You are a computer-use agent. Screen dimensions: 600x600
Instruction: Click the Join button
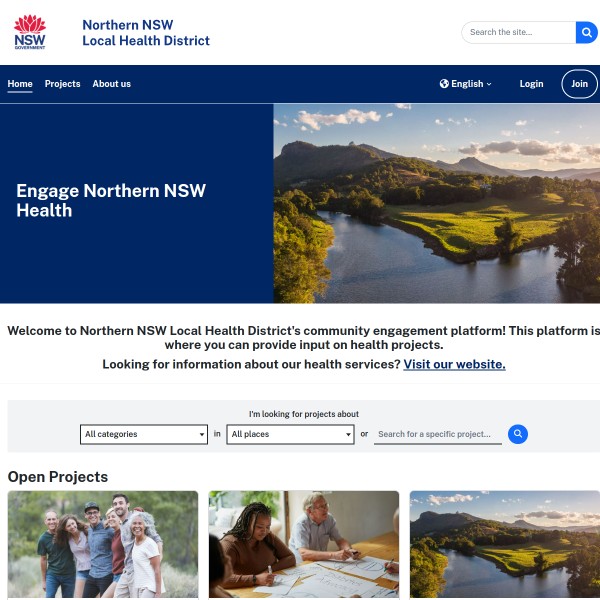(x=579, y=84)
